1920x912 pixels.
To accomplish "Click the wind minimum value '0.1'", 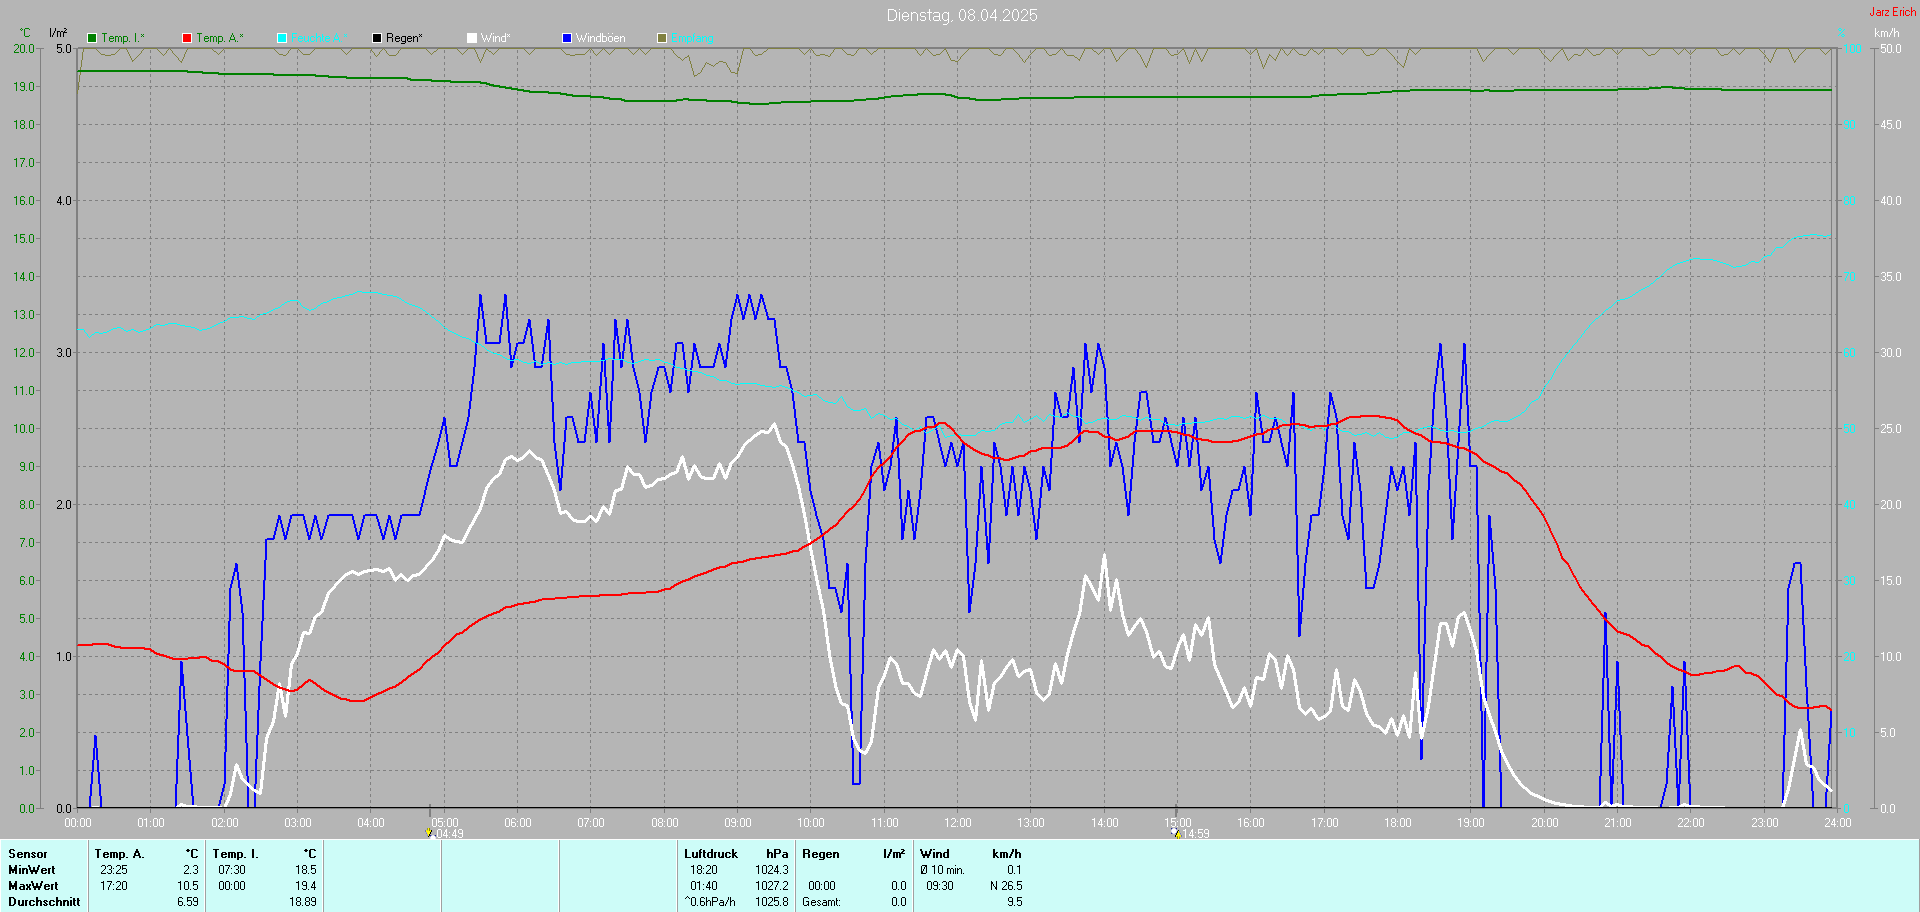I will point(1015,870).
